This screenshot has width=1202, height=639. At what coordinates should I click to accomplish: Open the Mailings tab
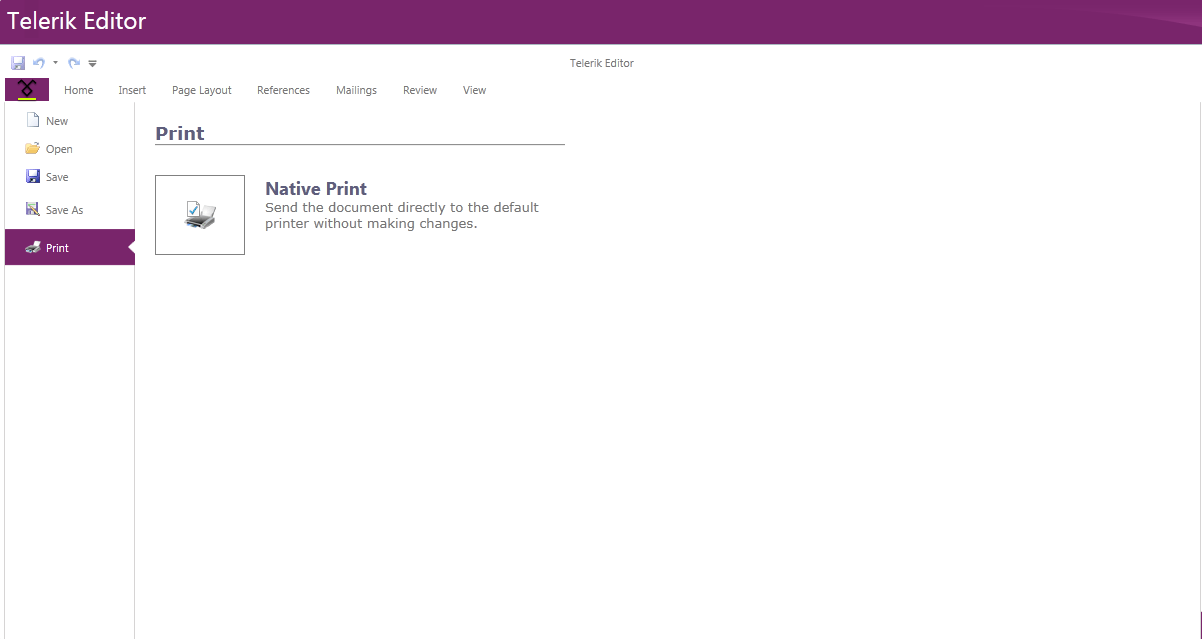point(356,90)
